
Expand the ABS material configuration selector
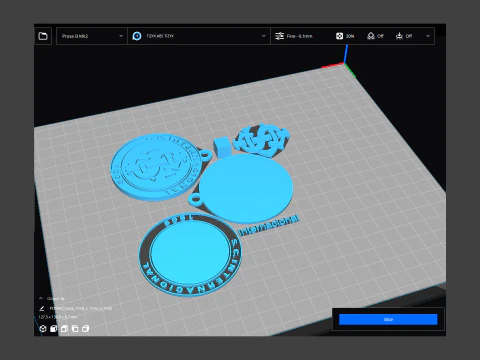(199, 36)
